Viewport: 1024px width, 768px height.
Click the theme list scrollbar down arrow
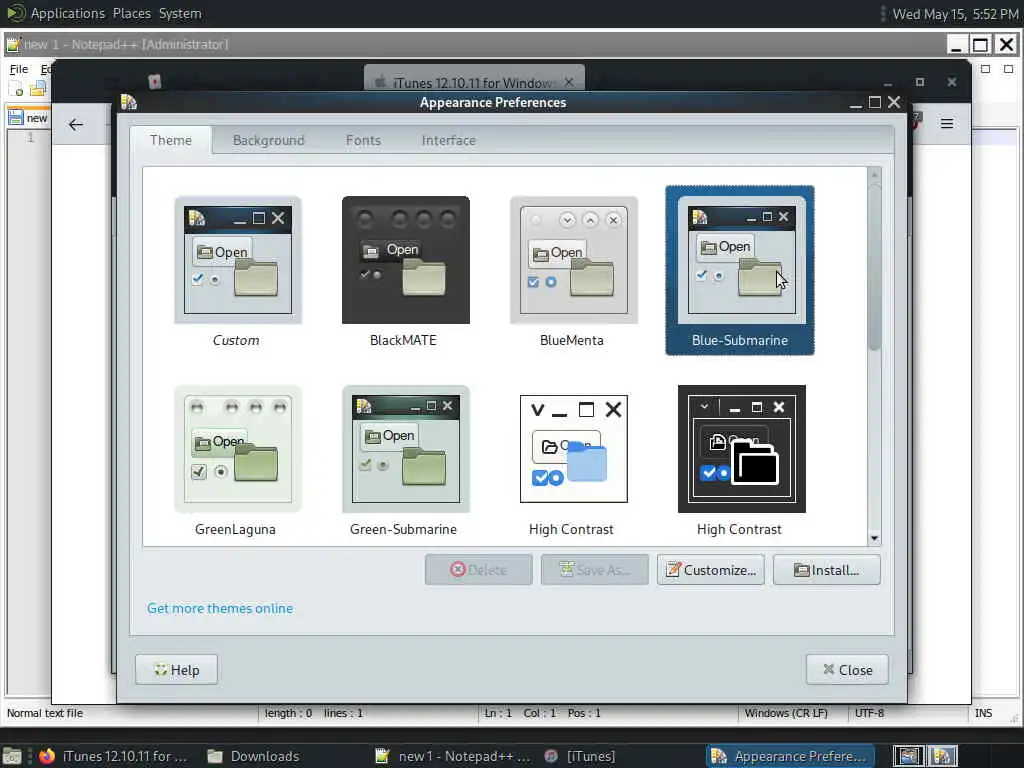click(874, 539)
